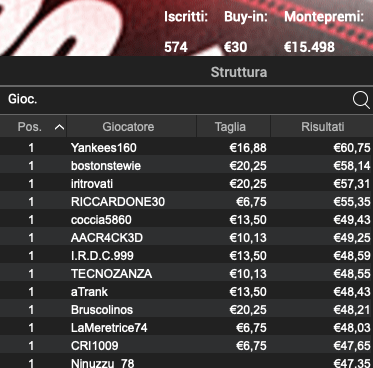
Task: Select player Yankees160 row
Action: pyautogui.click(x=186, y=148)
